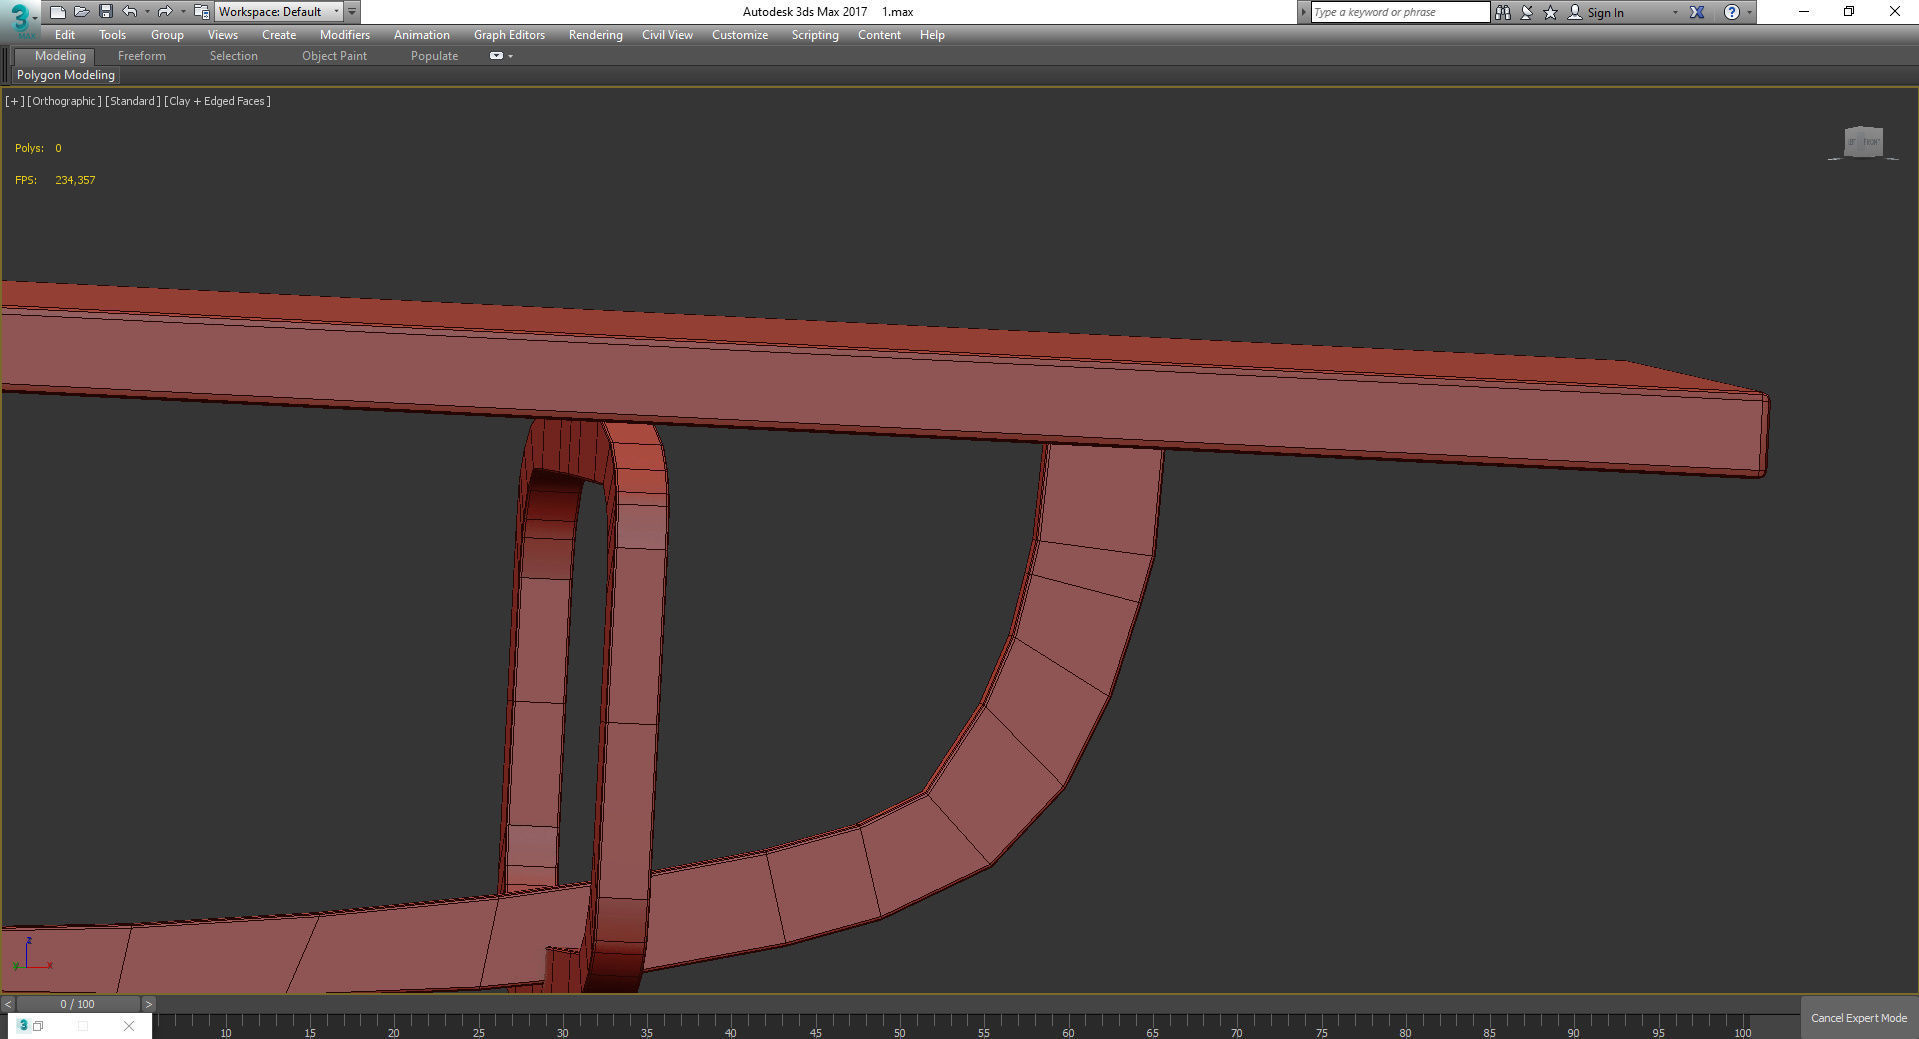1919x1039 pixels.
Task: Click the [+] viewport general menu label
Action: click(x=14, y=101)
